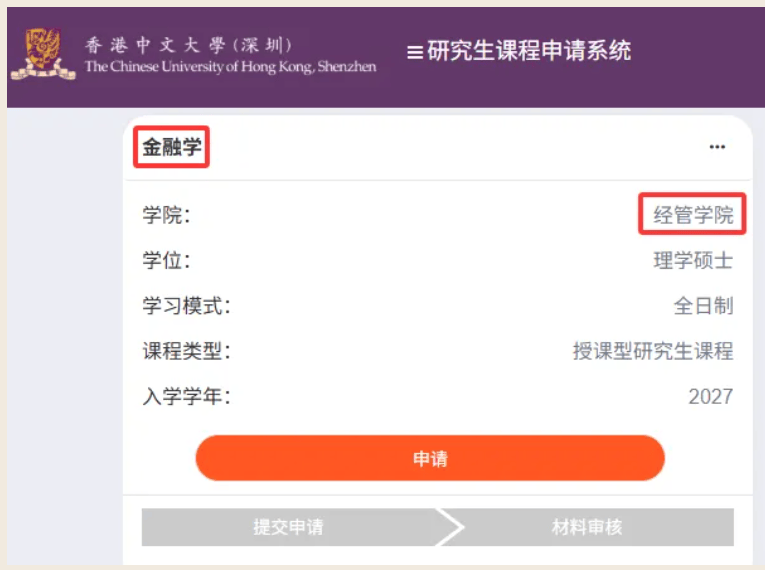Screen dimensions: 765x570
Task: Click the CUHK Shenzhen university crest logo
Action: point(43,54)
